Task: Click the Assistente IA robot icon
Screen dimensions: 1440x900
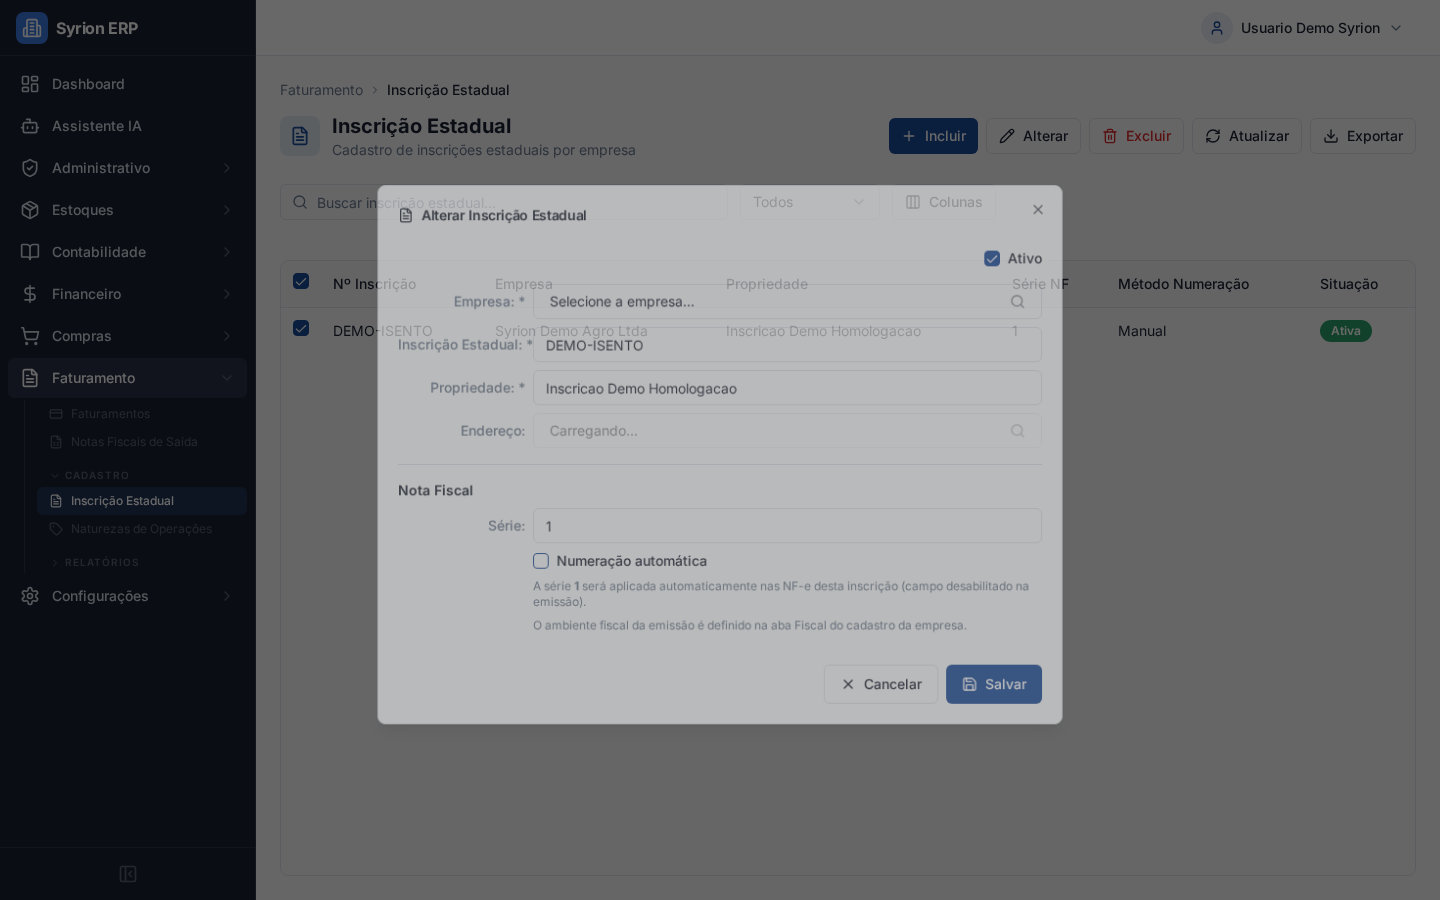Action: (30, 126)
